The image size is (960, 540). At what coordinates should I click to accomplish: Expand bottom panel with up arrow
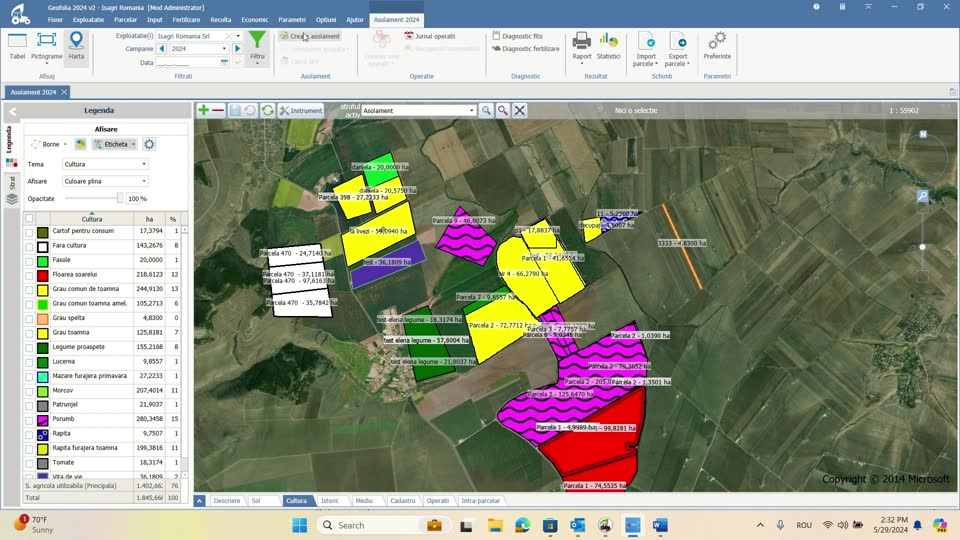tap(200, 501)
